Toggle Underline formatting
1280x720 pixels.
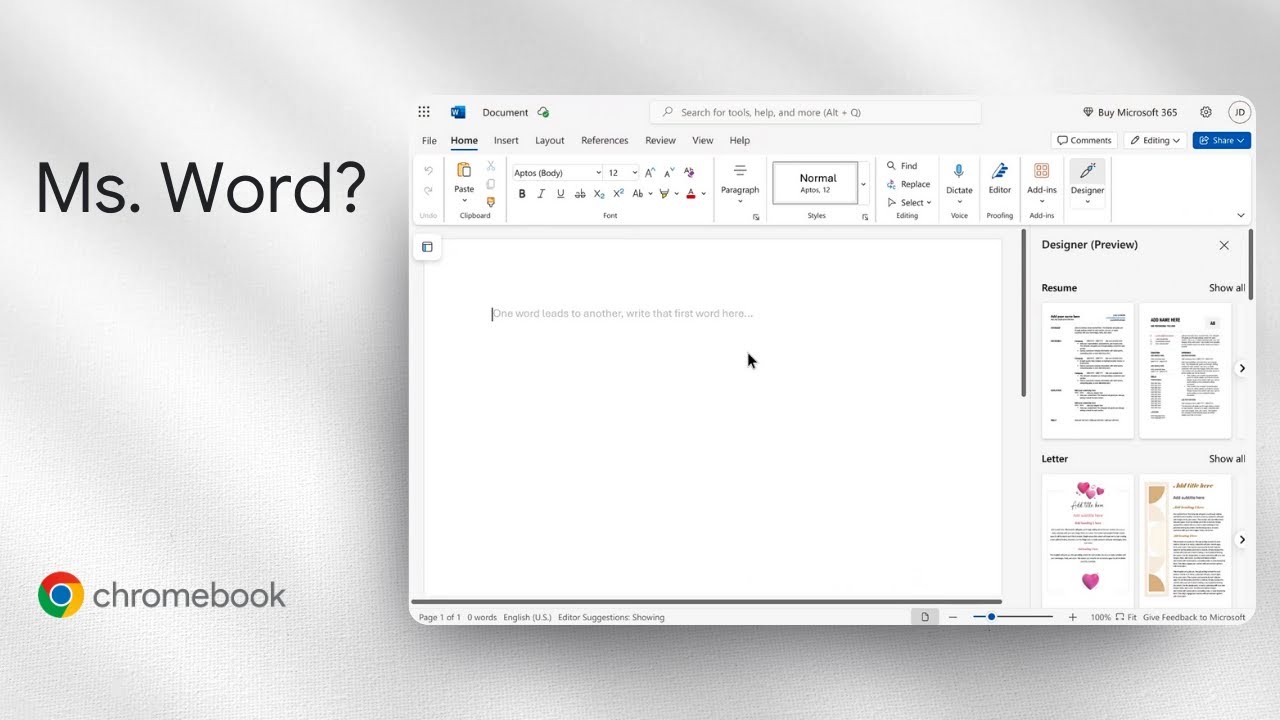pos(560,194)
